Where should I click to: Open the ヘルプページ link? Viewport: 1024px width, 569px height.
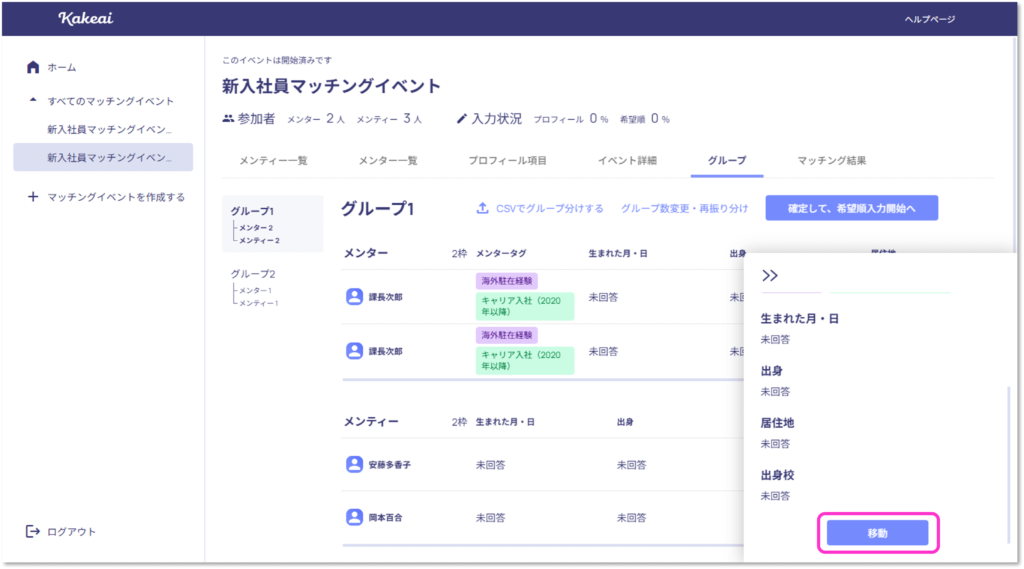[929, 19]
